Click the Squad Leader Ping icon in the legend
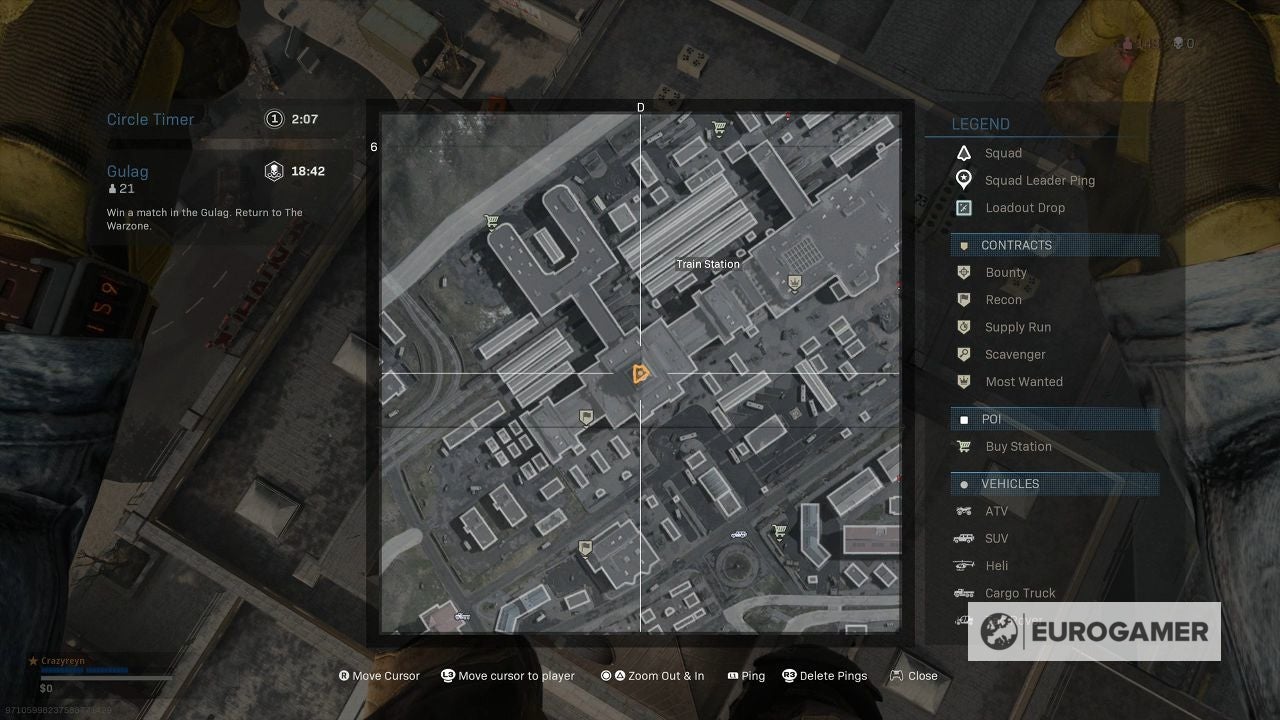This screenshot has height=720, width=1280. 964,180
